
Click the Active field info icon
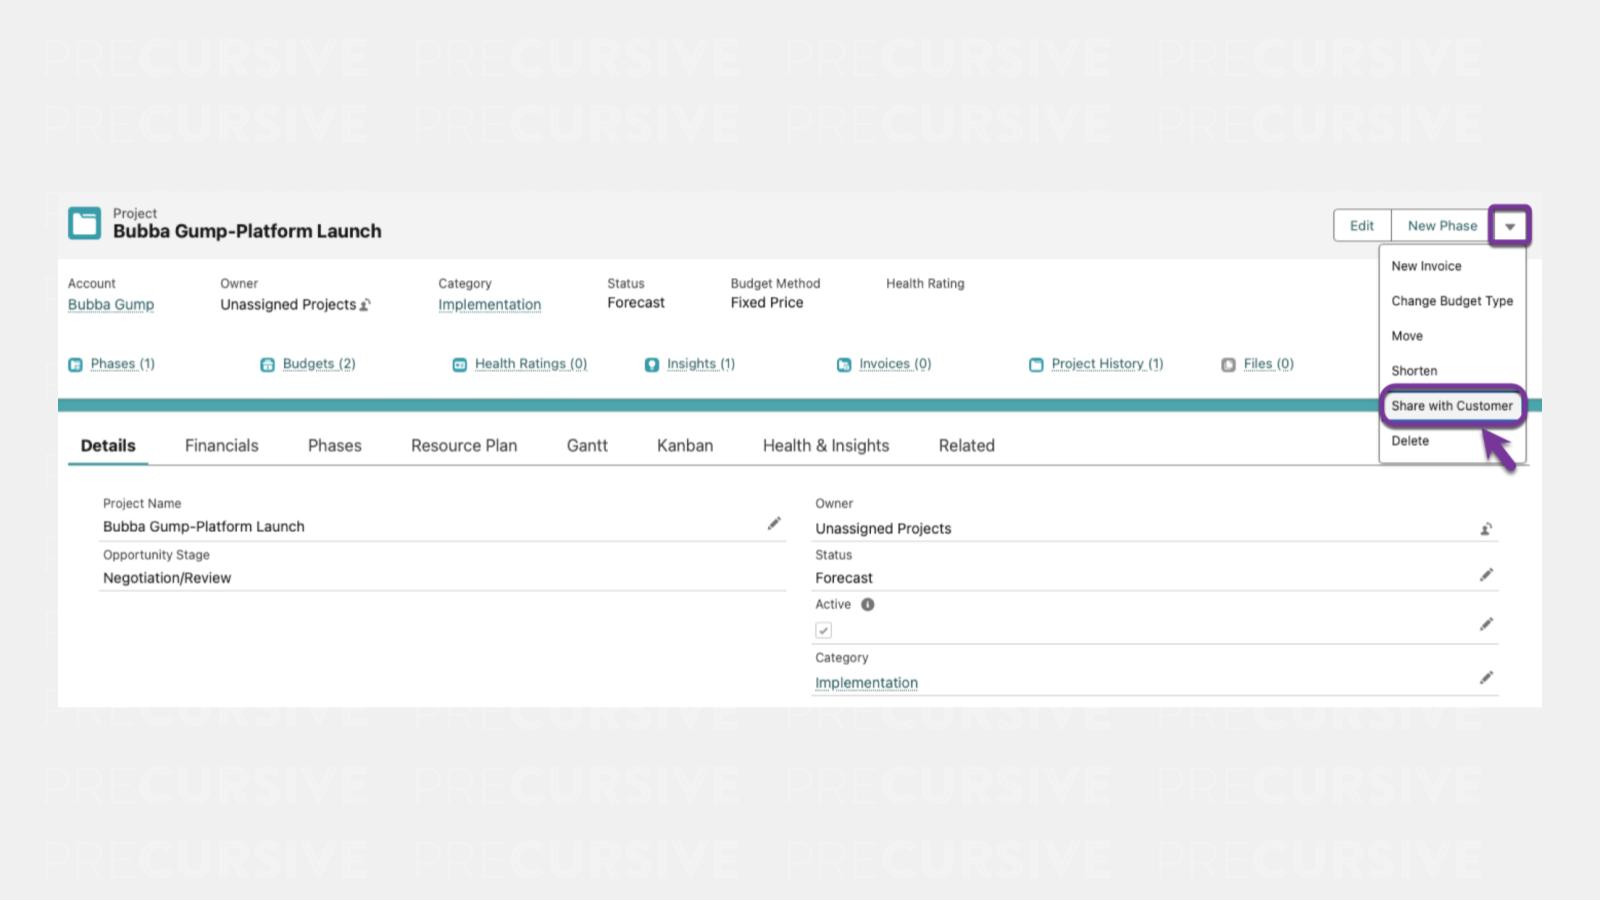click(x=868, y=604)
